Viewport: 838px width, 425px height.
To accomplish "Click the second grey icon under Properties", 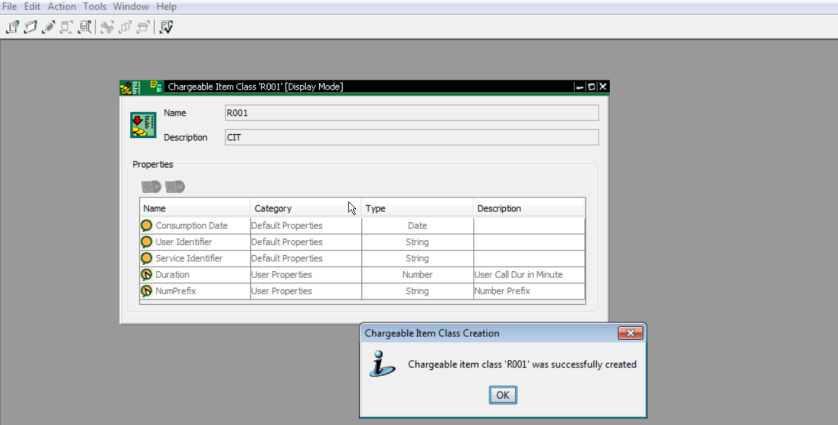I will tap(175, 186).
